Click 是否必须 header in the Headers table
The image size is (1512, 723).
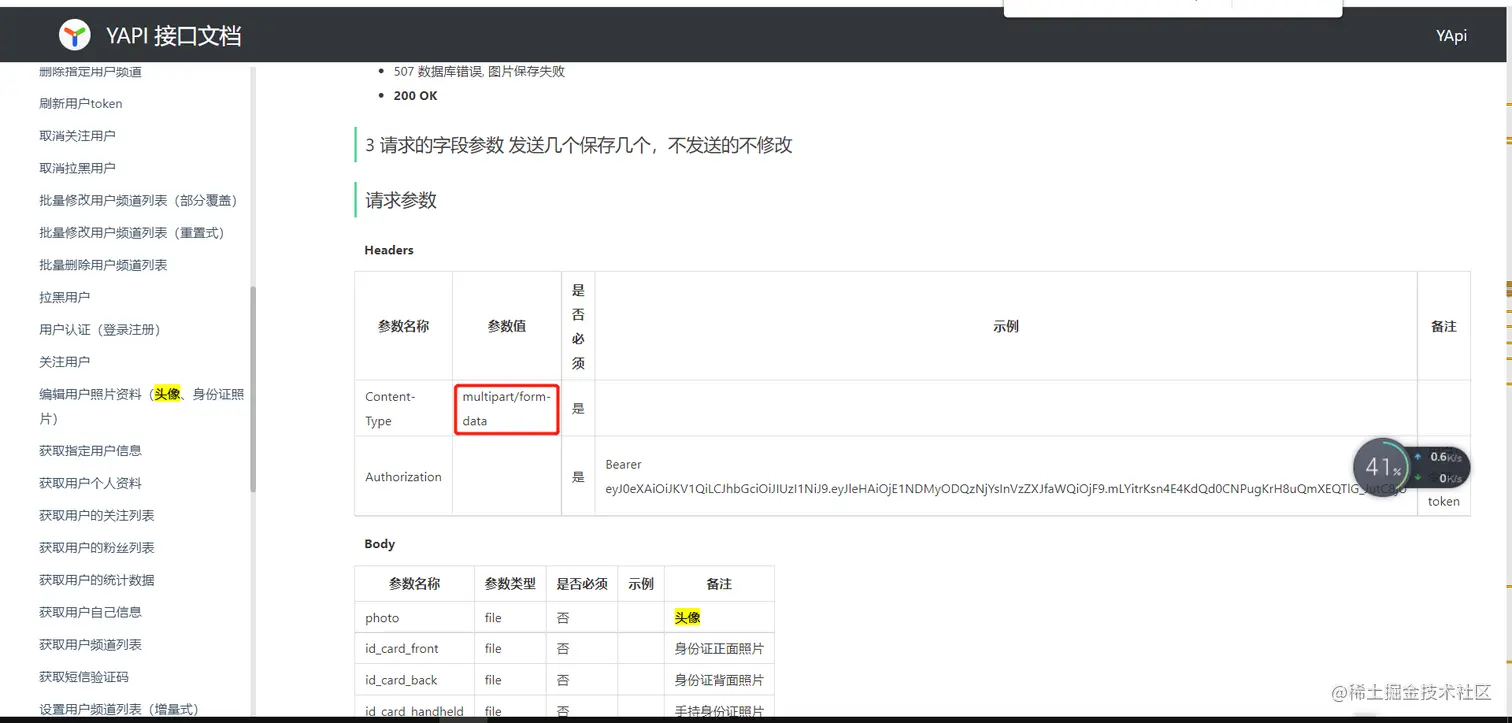tap(578, 326)
